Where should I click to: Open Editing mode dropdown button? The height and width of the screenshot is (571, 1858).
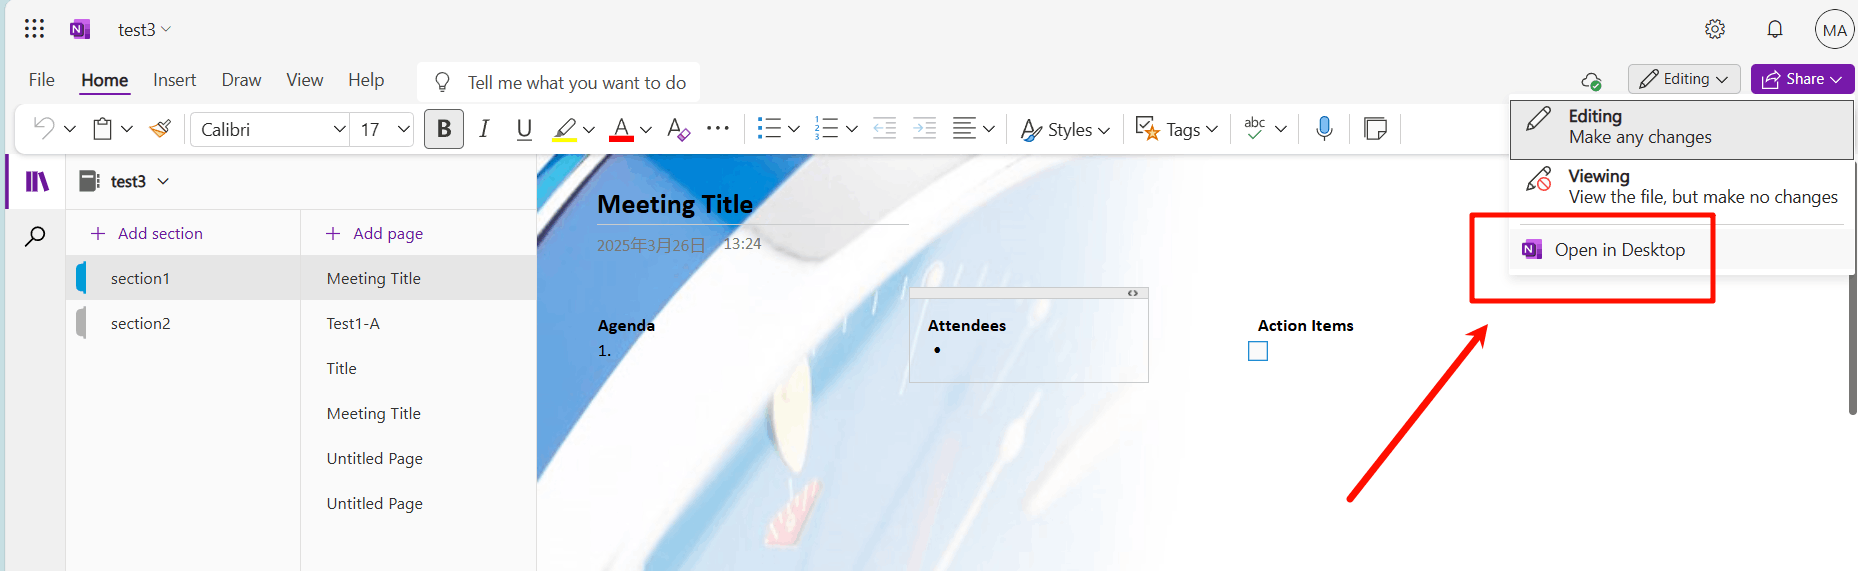[1684, 79]
